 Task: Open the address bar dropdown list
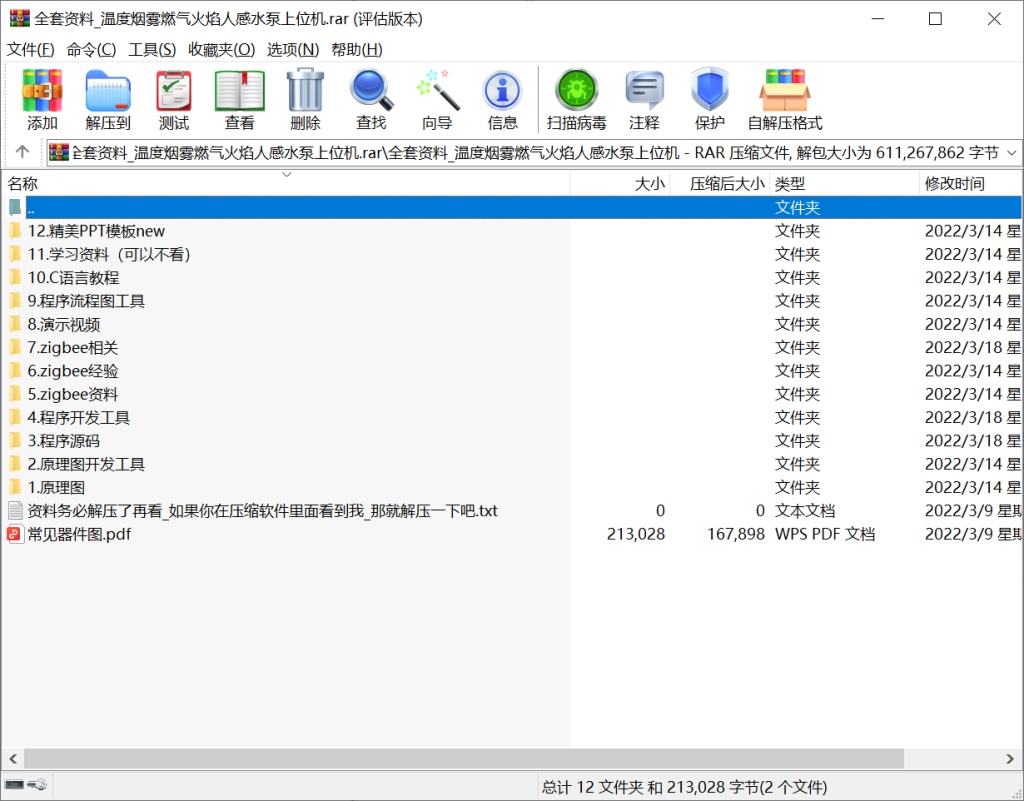tap(1009, 153)
